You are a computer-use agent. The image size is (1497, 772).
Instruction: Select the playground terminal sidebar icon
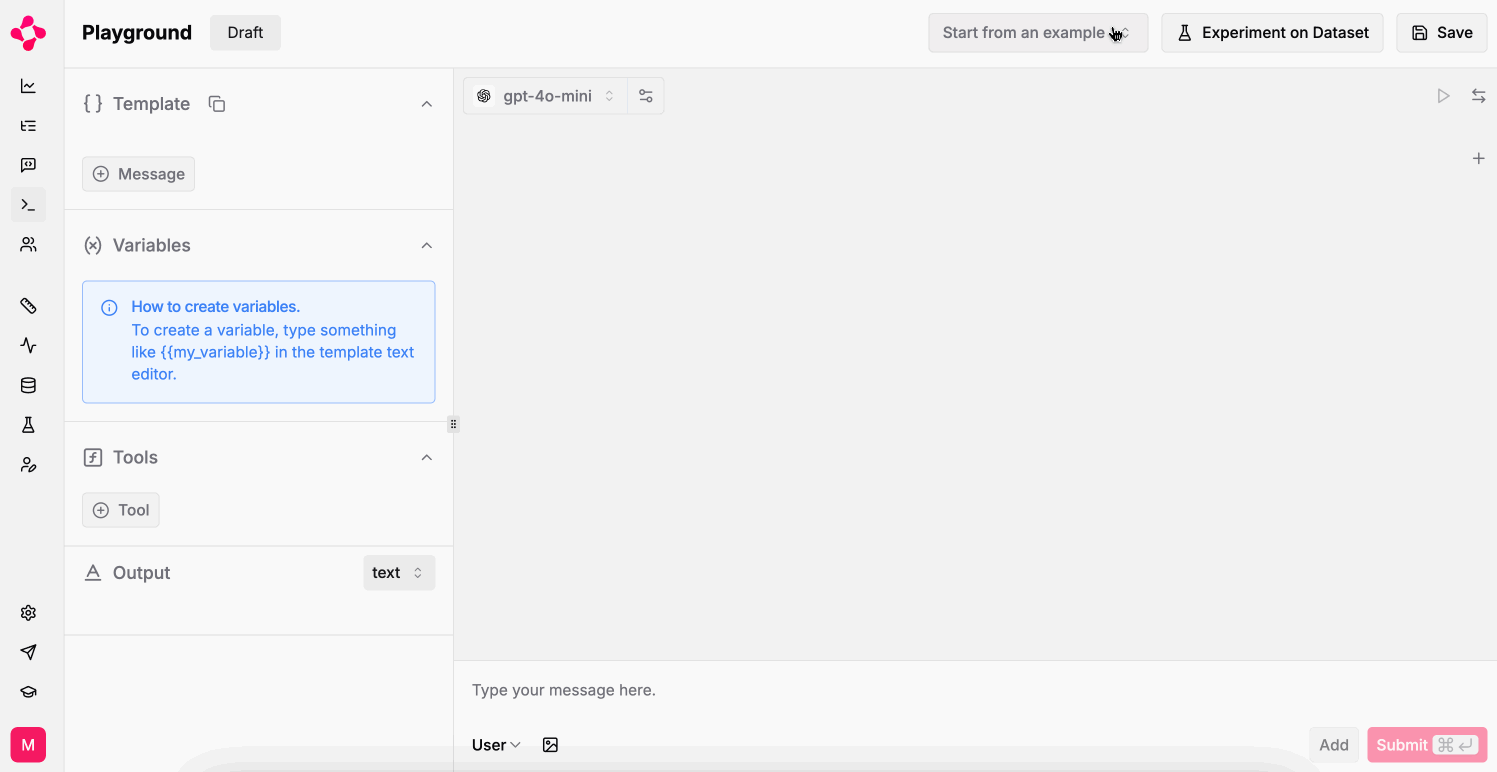coord(28,205)
